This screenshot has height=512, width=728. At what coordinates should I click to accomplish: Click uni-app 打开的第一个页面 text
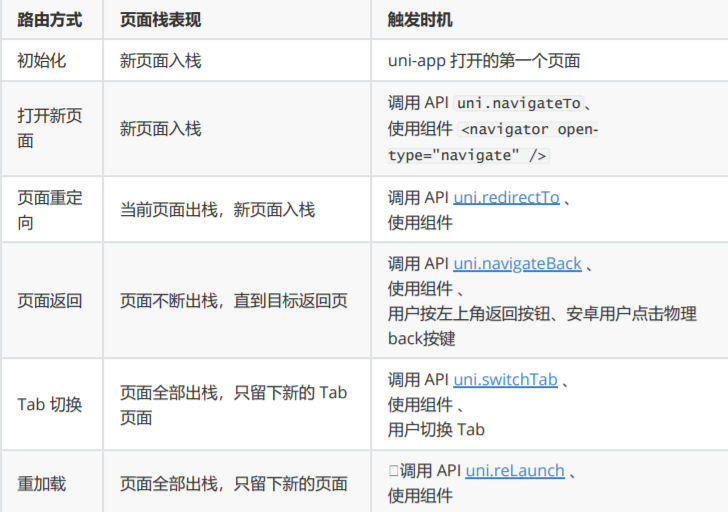484,61
